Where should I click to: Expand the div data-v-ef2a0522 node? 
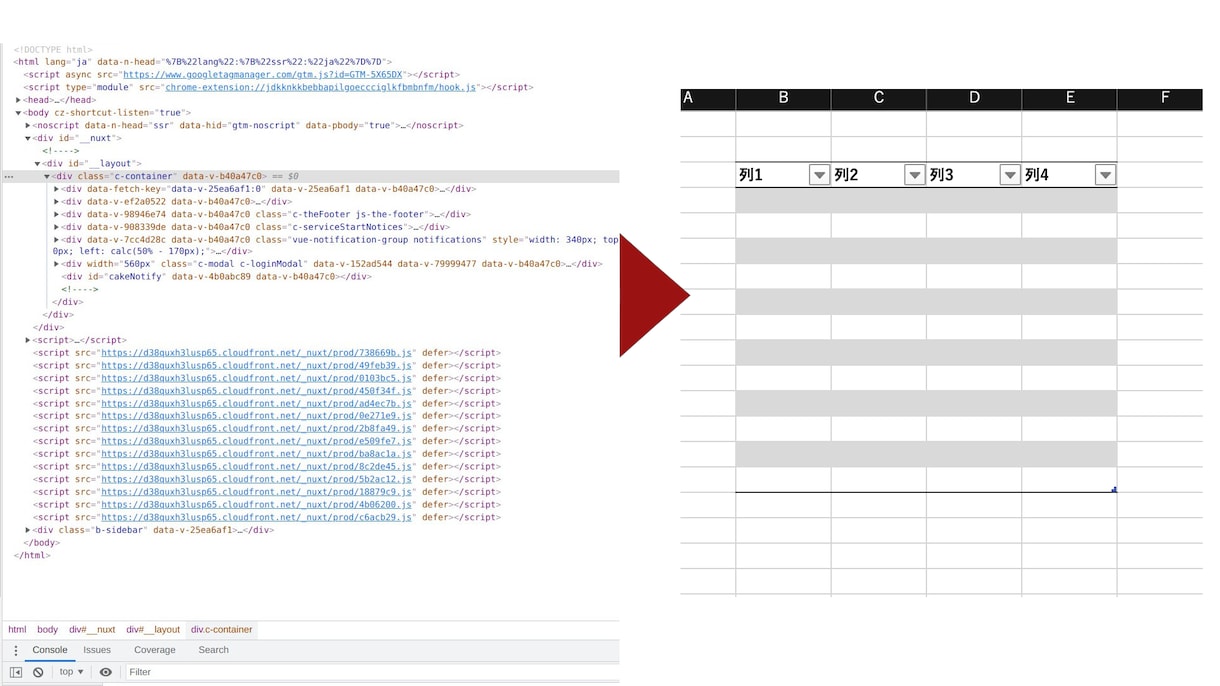click(57, 202)
